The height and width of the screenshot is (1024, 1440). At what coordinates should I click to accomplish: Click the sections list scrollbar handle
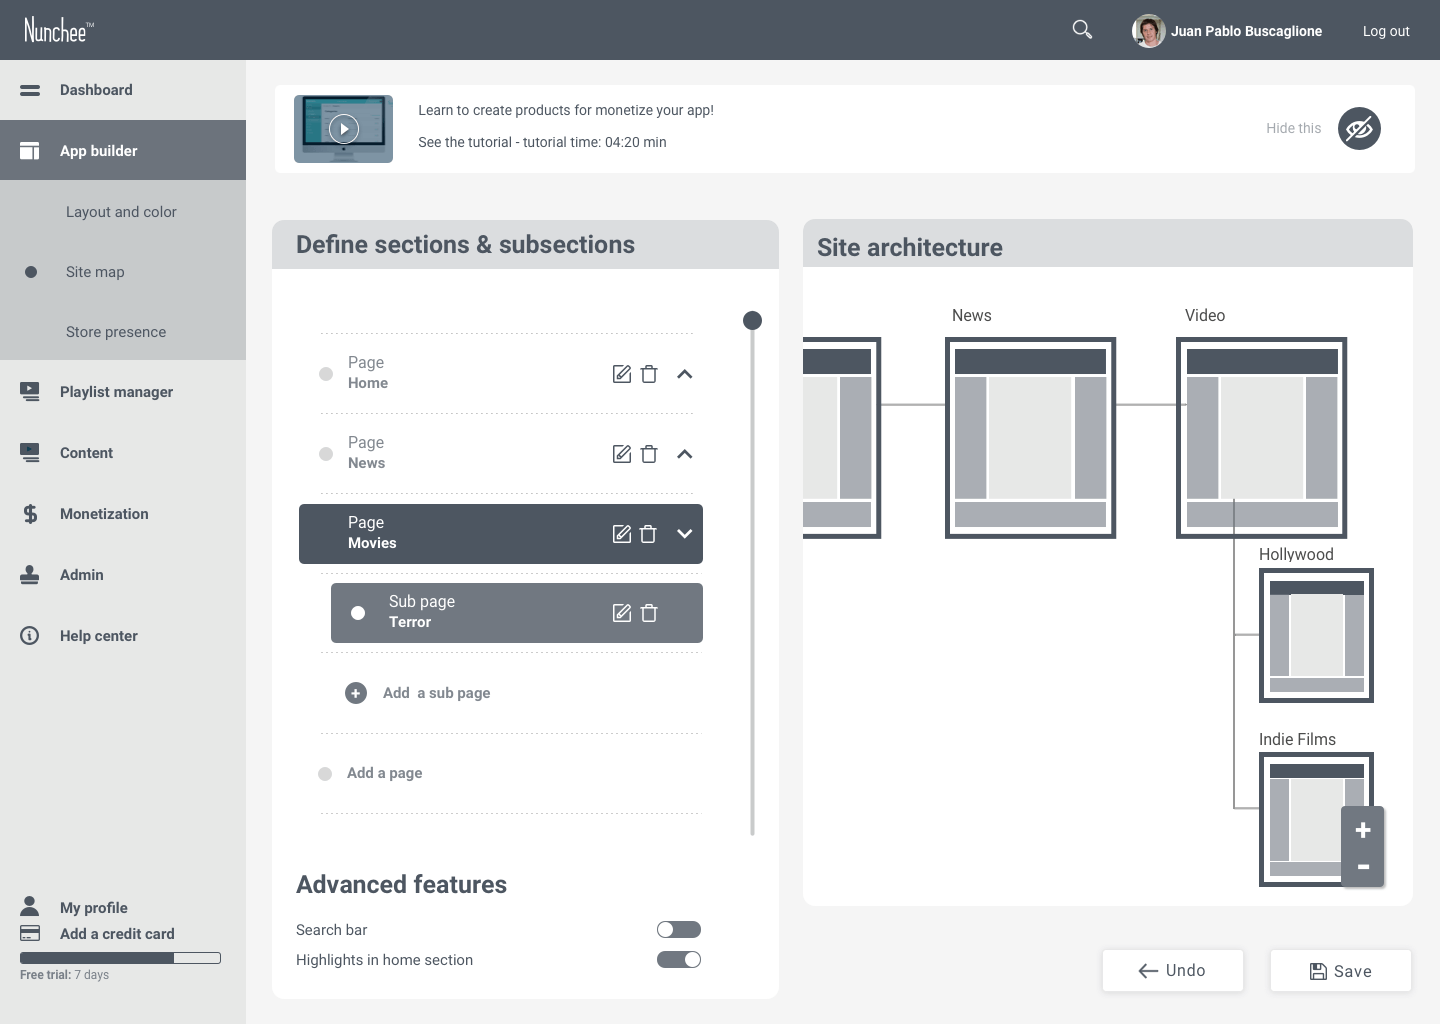753,320
